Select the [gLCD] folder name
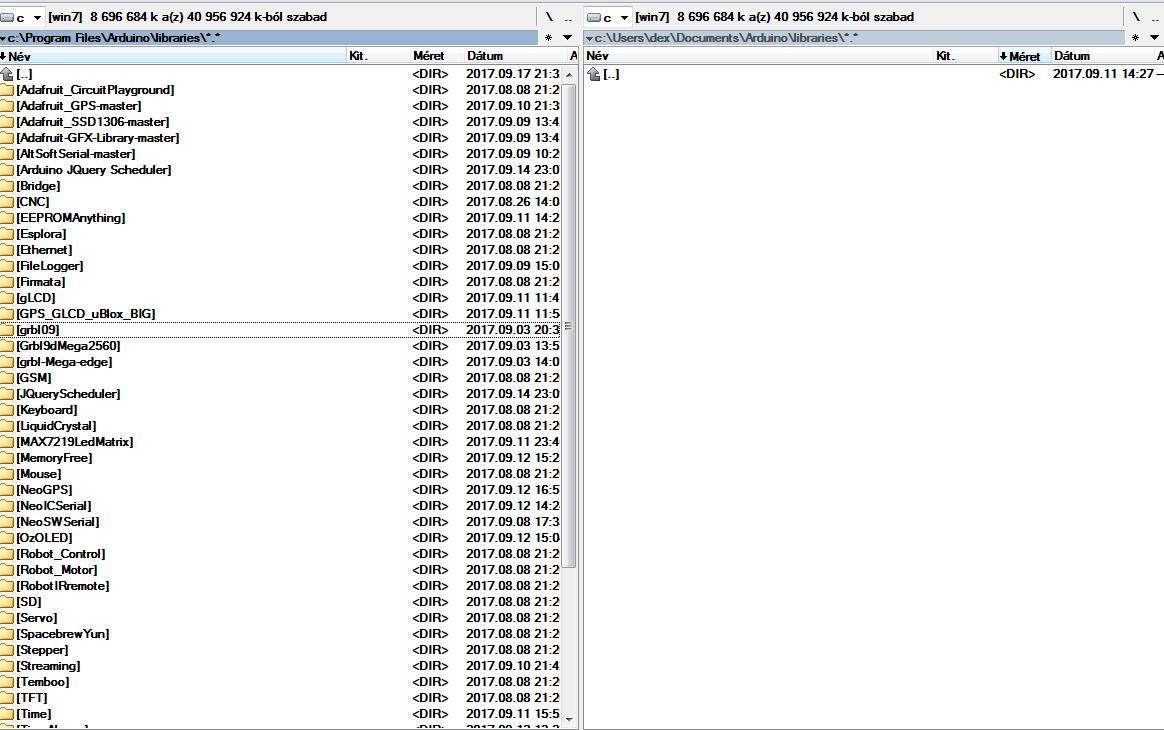 coord(36,298)
